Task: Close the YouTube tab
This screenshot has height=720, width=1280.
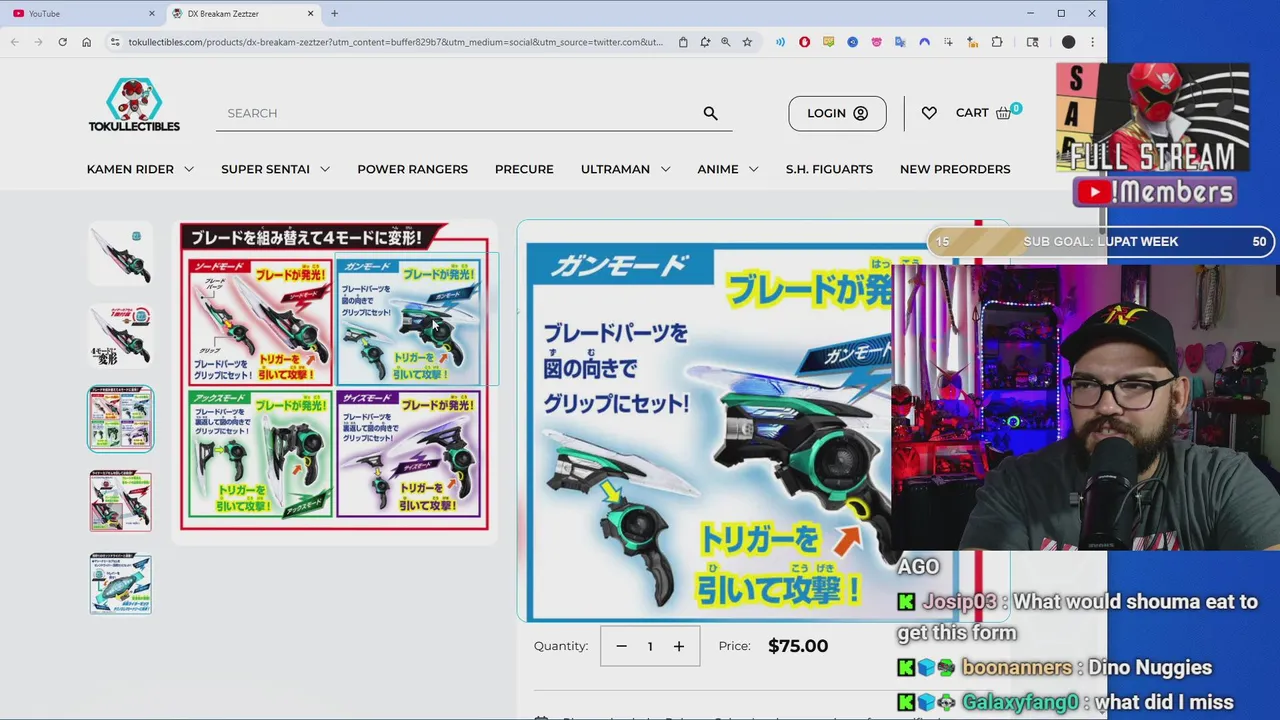Action: click(x=152, y=13)
